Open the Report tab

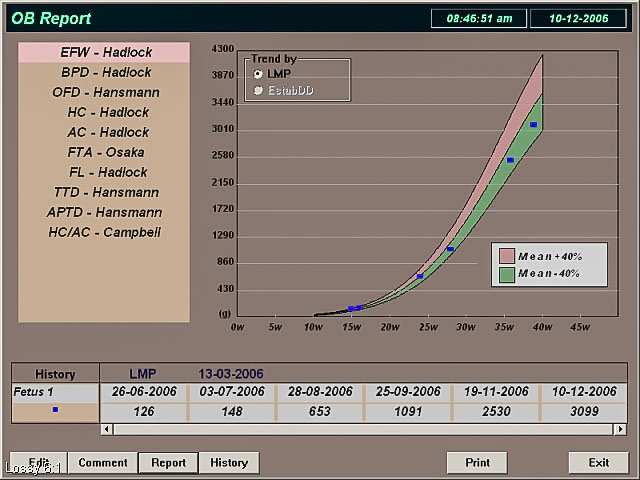pos(168,463)
